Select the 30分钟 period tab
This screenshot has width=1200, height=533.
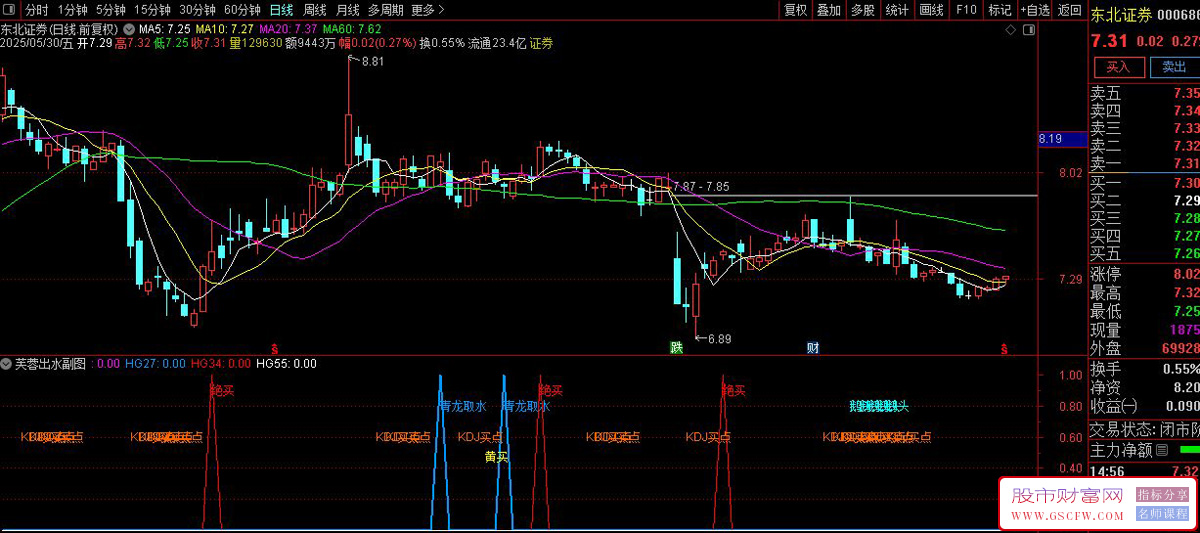pyautogui.click(x=198, y=10)
